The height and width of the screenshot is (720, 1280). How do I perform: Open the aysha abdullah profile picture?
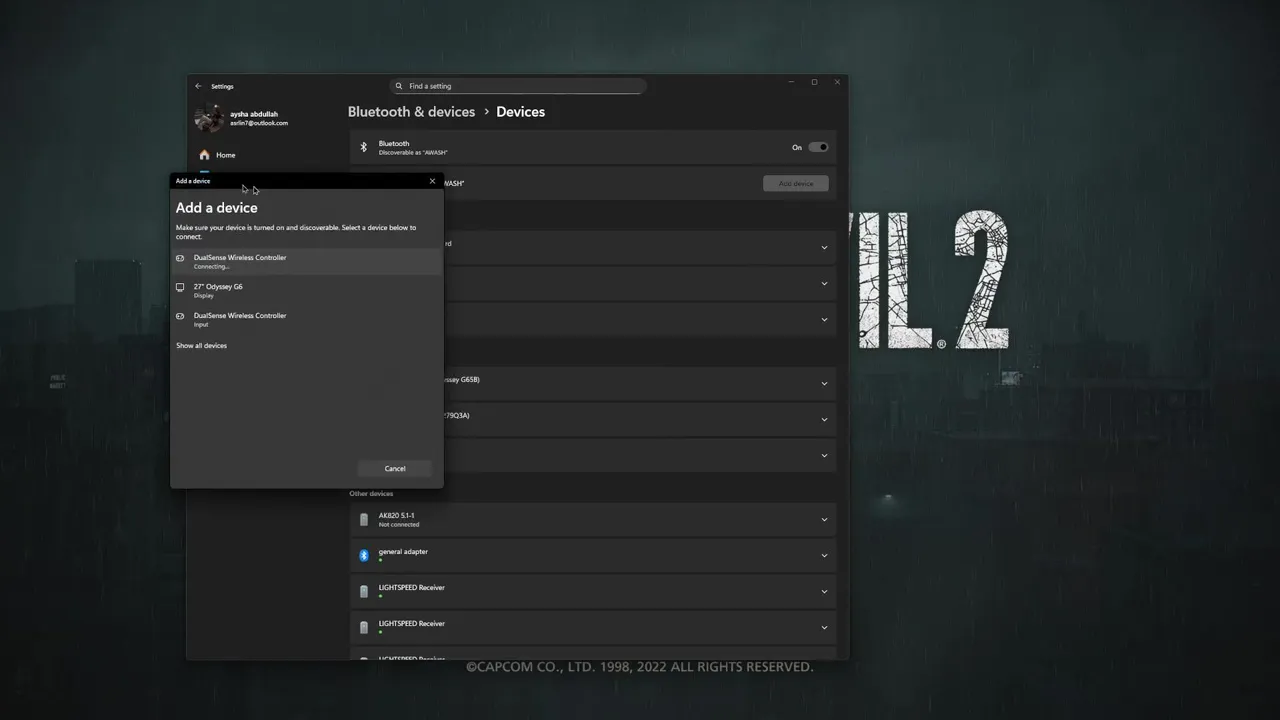point(209,118)
